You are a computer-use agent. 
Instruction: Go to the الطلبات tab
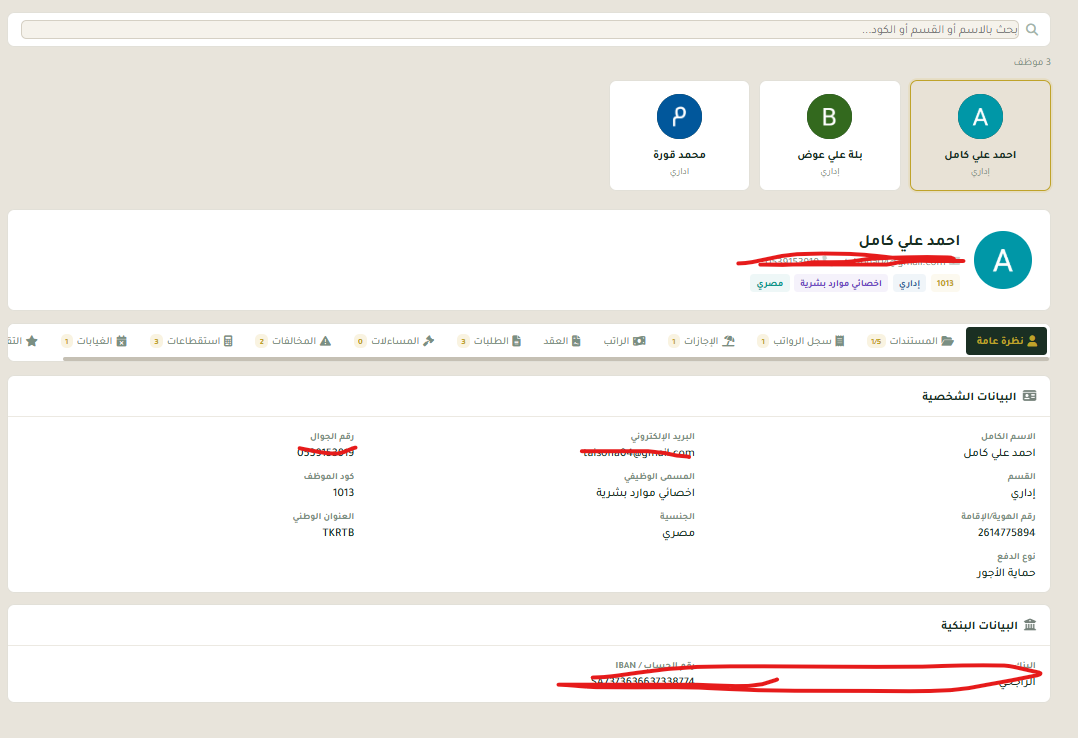tap(490, 341)
